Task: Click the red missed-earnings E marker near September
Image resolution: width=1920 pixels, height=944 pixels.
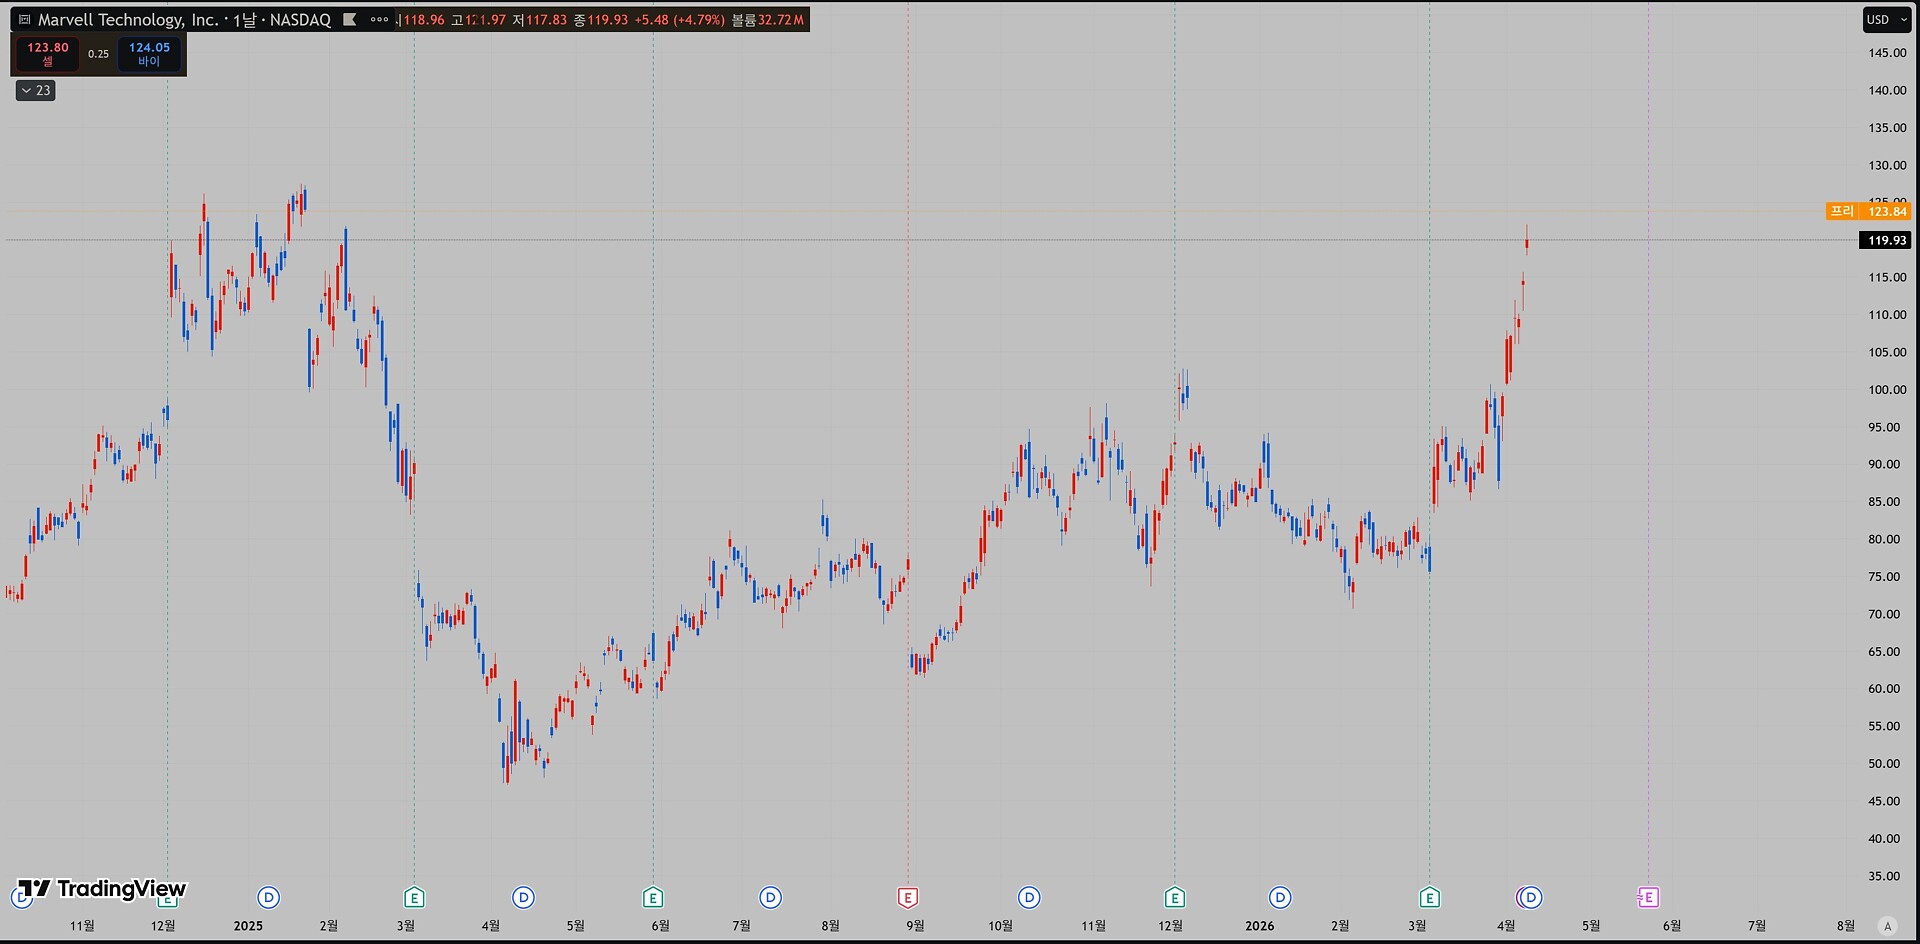Action: pyautogui.click(x=908, y=898)
